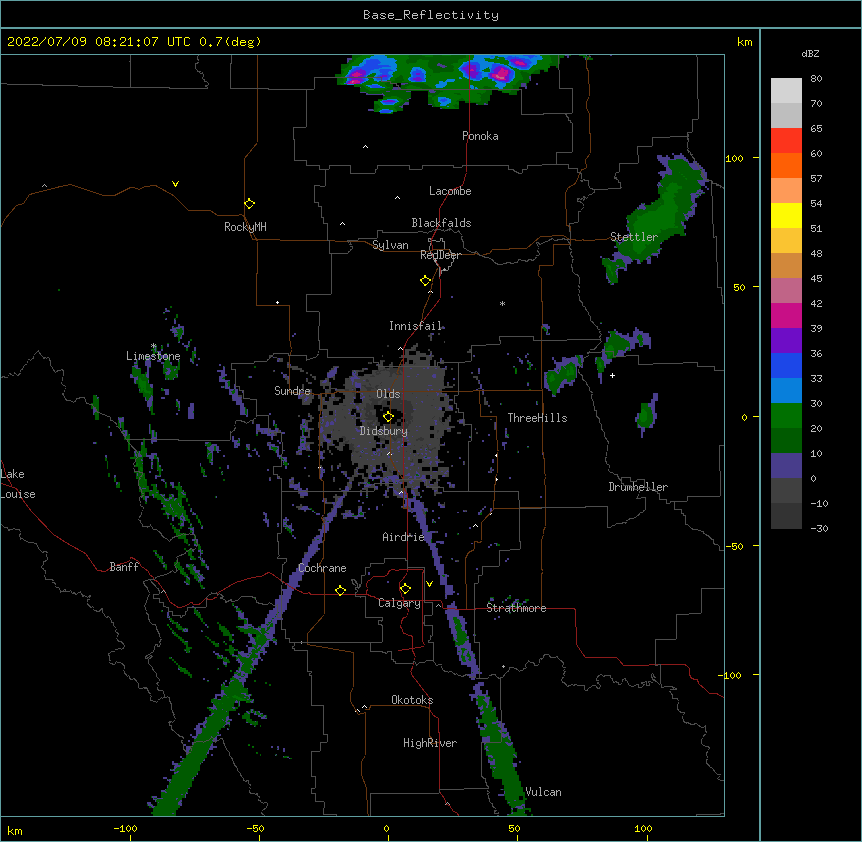The height and width of the screenshot is (842, 862).
Task: Click the green 30 dBZ legend swatch
Action: [786, 416]
